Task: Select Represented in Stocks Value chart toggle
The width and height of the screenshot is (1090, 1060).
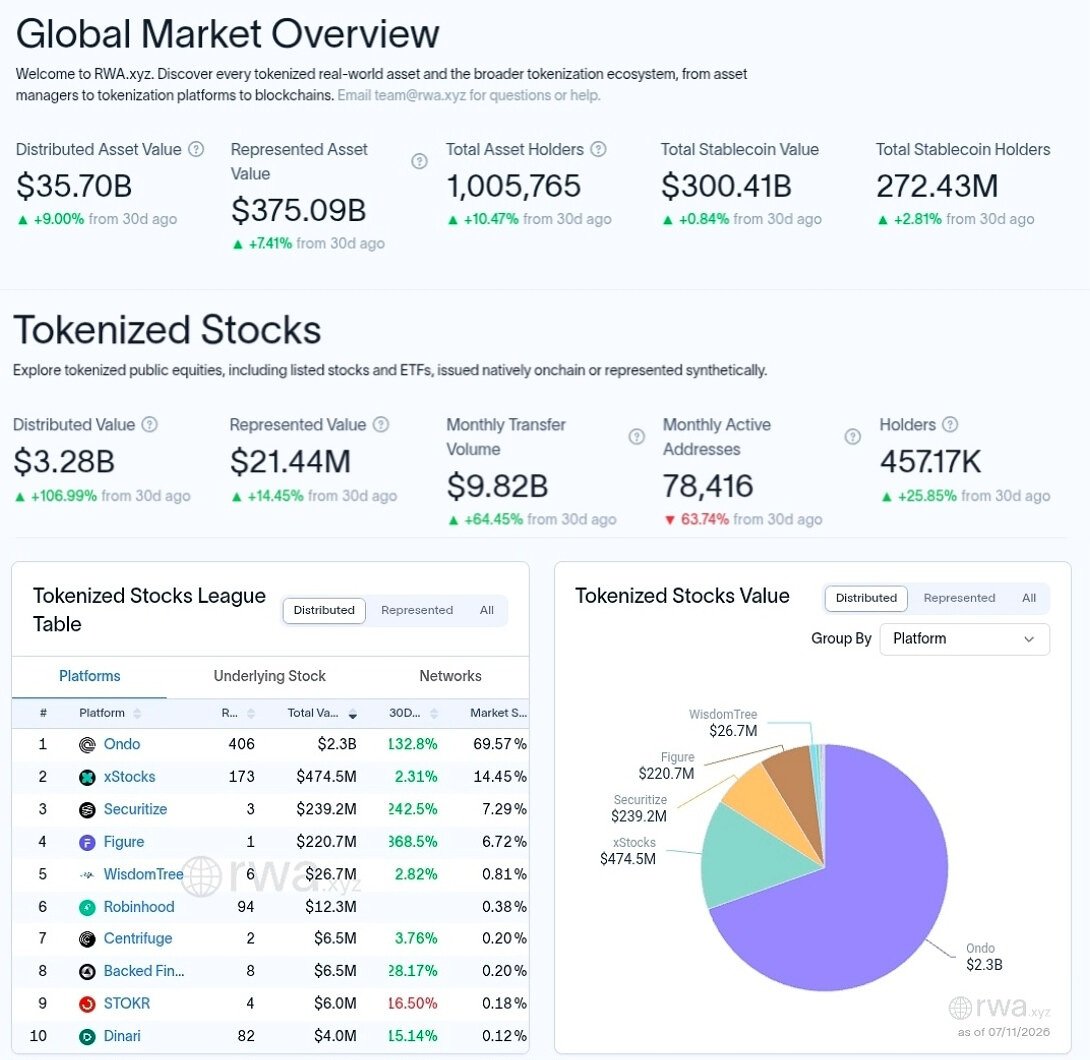Action: coord(959,598)
